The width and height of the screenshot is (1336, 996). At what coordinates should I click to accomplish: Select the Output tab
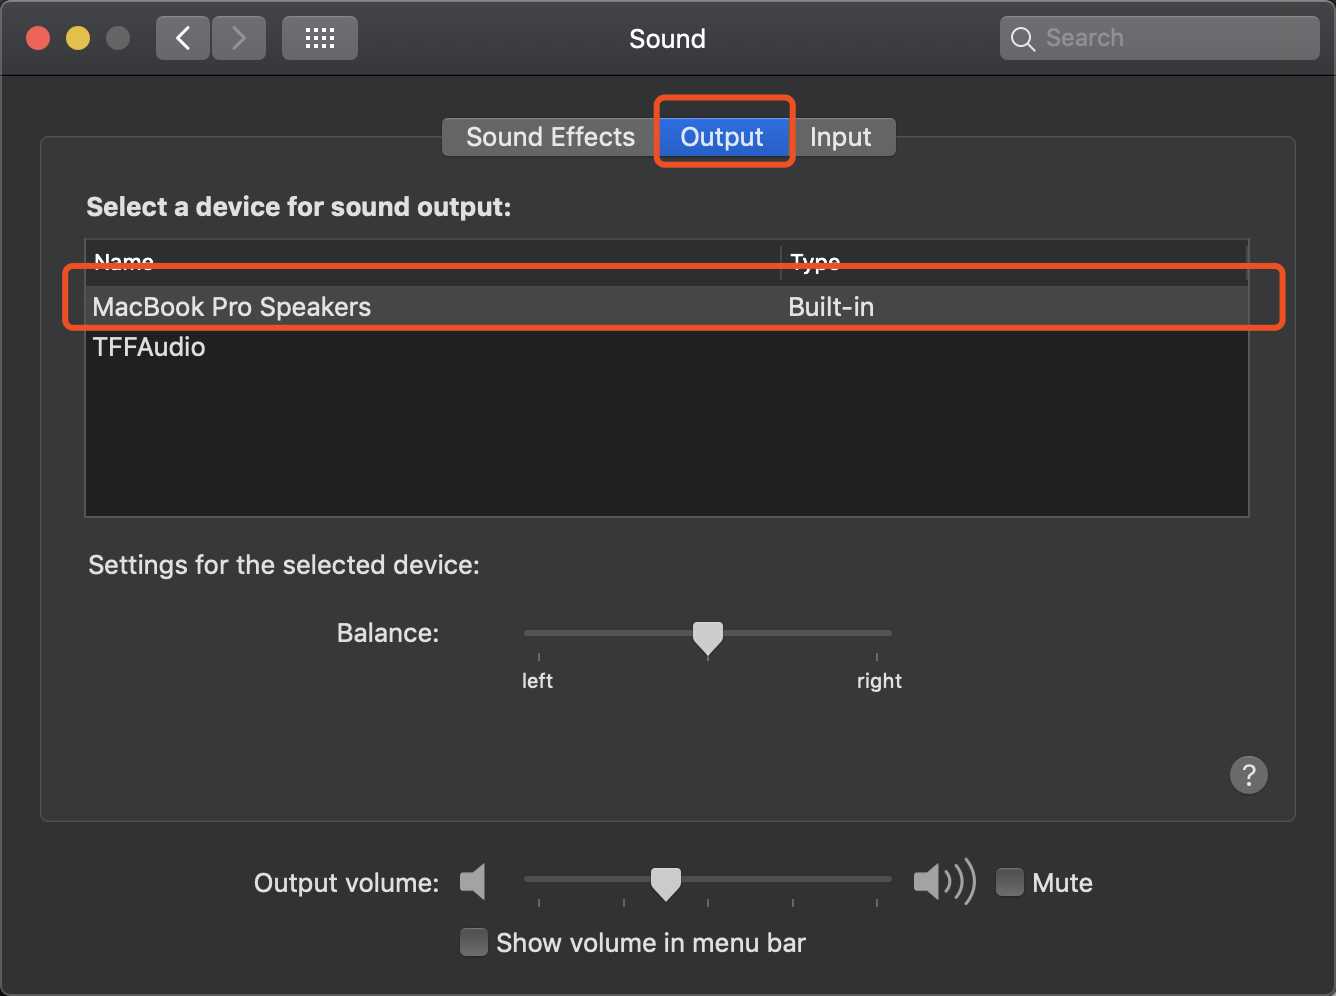point(722,137)
